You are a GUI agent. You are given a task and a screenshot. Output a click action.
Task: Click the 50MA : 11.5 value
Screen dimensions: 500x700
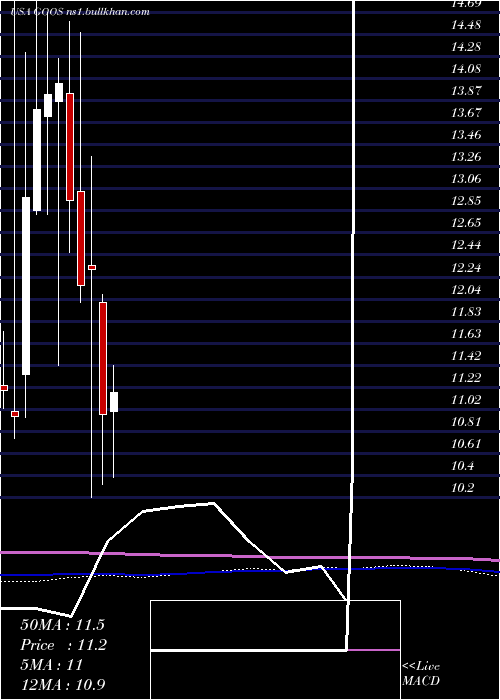pyautogui.click(x=62, y=625)
